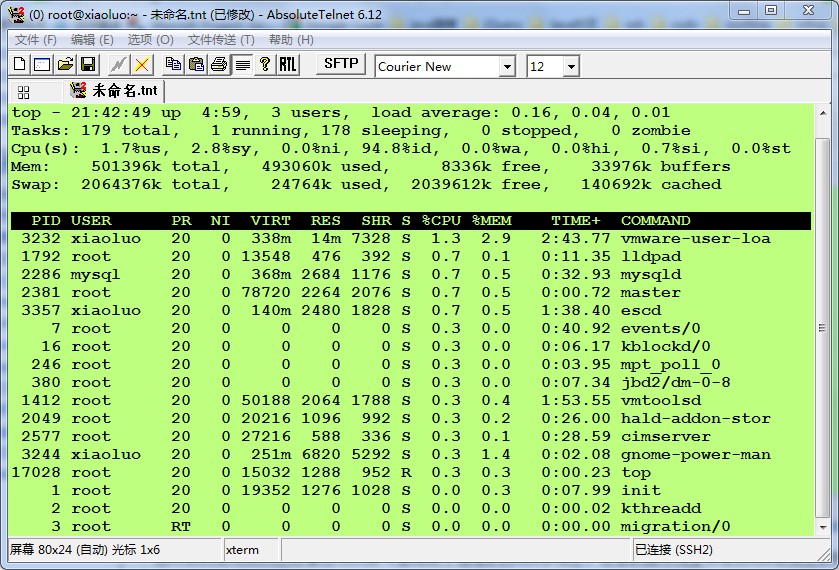Screen dimensions: 839x570
Task: Click the mysqld command text
Action: 651,275
